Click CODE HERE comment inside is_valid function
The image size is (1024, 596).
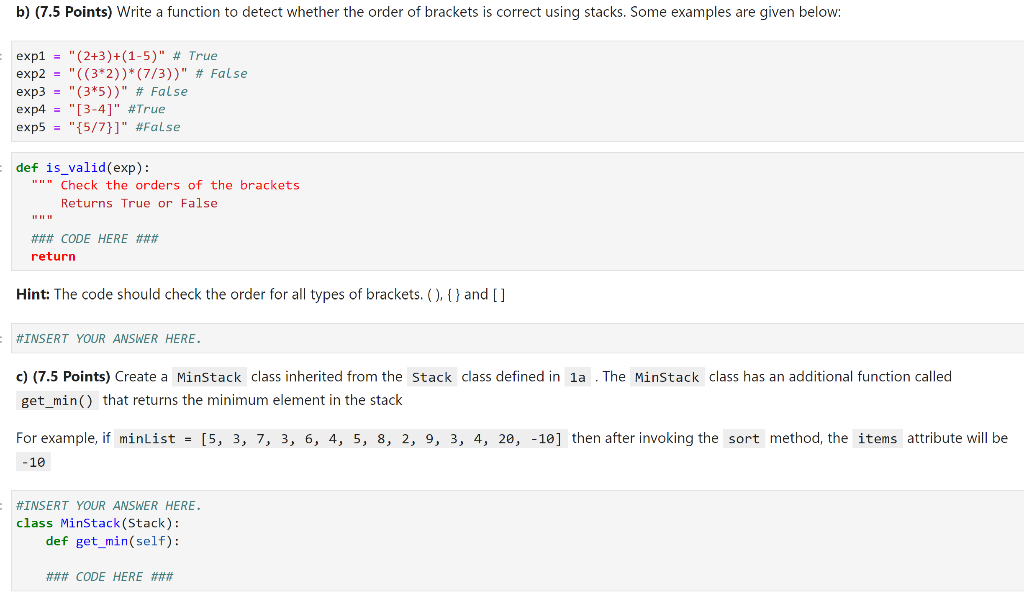95,239
